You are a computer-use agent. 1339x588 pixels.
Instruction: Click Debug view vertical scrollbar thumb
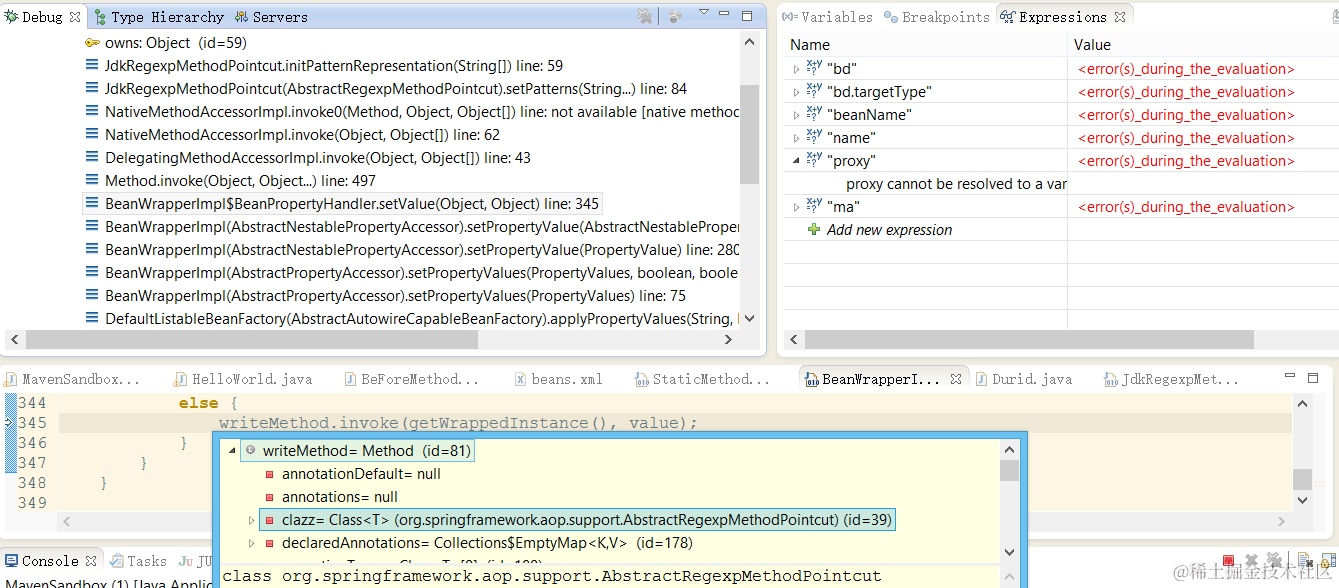point(748,134)
